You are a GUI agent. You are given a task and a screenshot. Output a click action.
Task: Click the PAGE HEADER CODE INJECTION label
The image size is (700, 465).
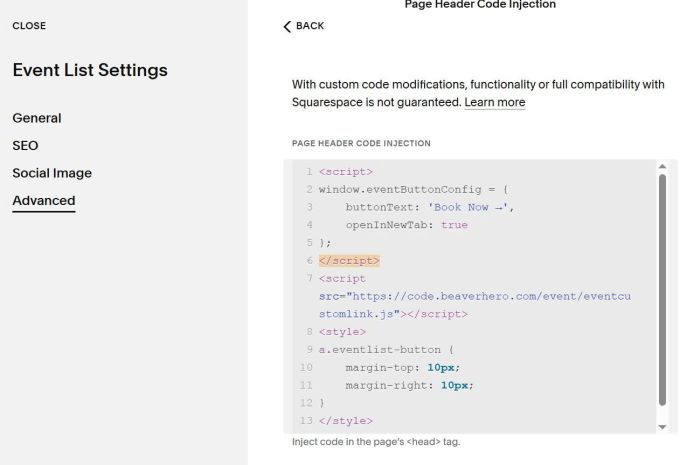(x=361, y=143)
